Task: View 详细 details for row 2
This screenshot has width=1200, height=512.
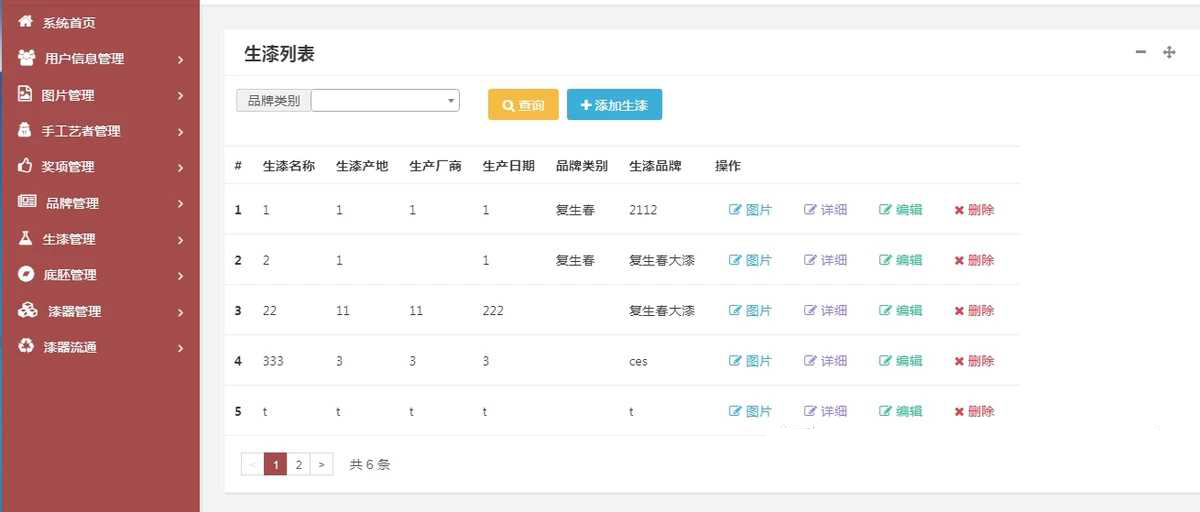Action: [826, 260]
